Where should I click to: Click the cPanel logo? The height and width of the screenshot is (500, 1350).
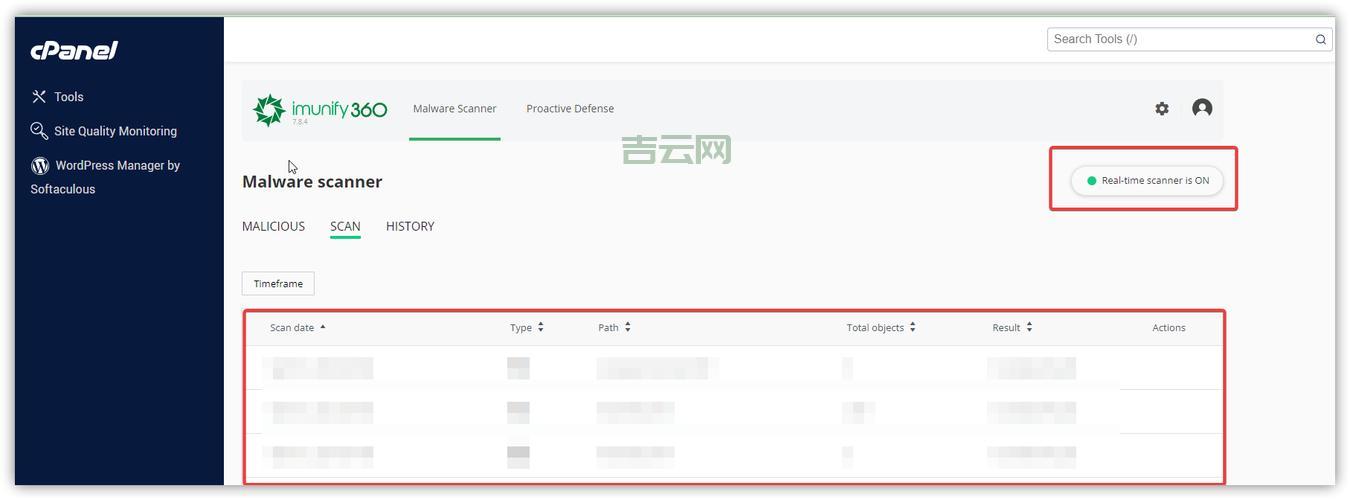74,50
